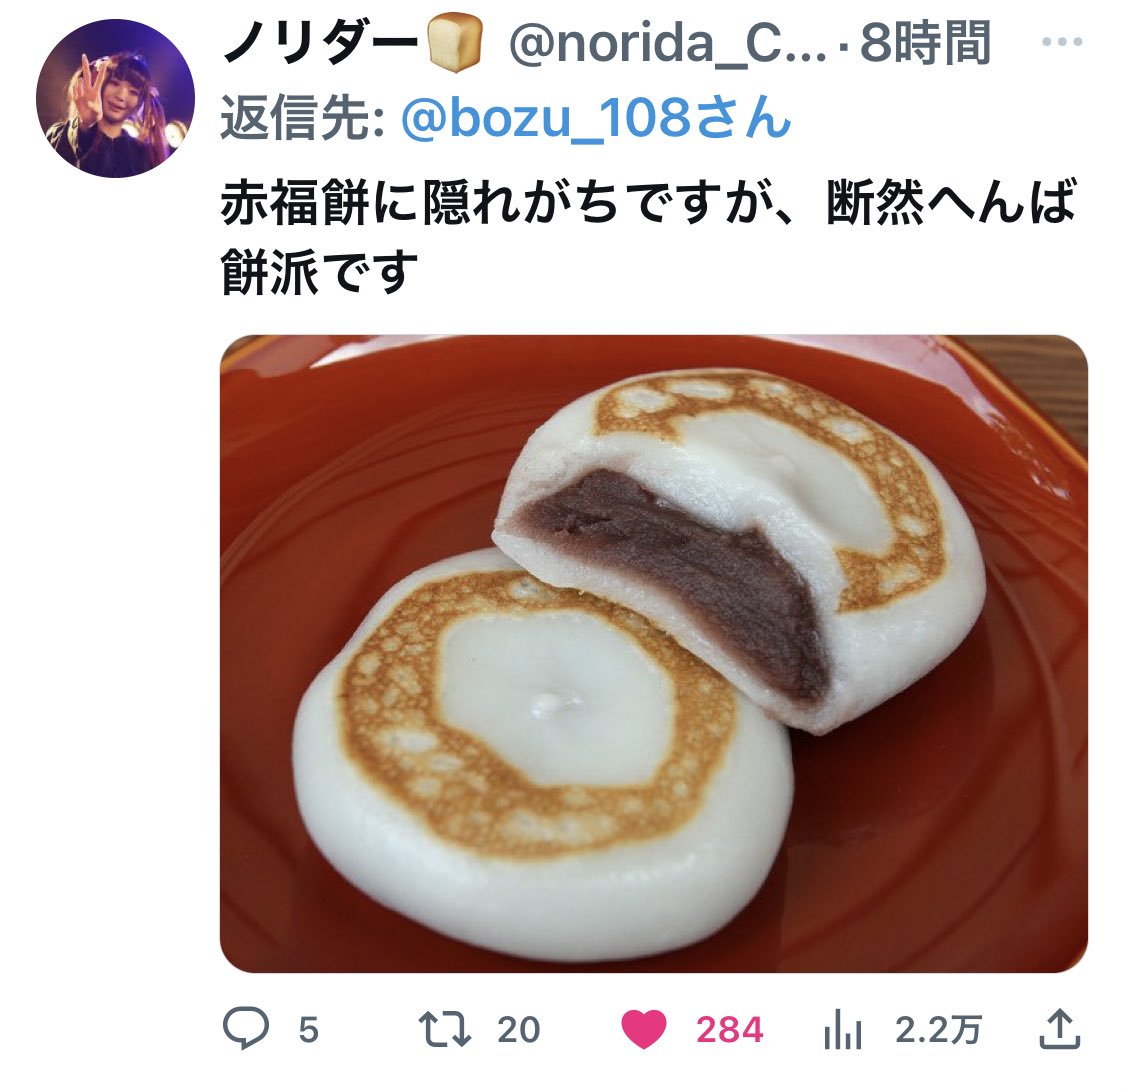Click the reply speech bubble icon
This screenshot has height=1091, width=1124.
(246, 1028)
